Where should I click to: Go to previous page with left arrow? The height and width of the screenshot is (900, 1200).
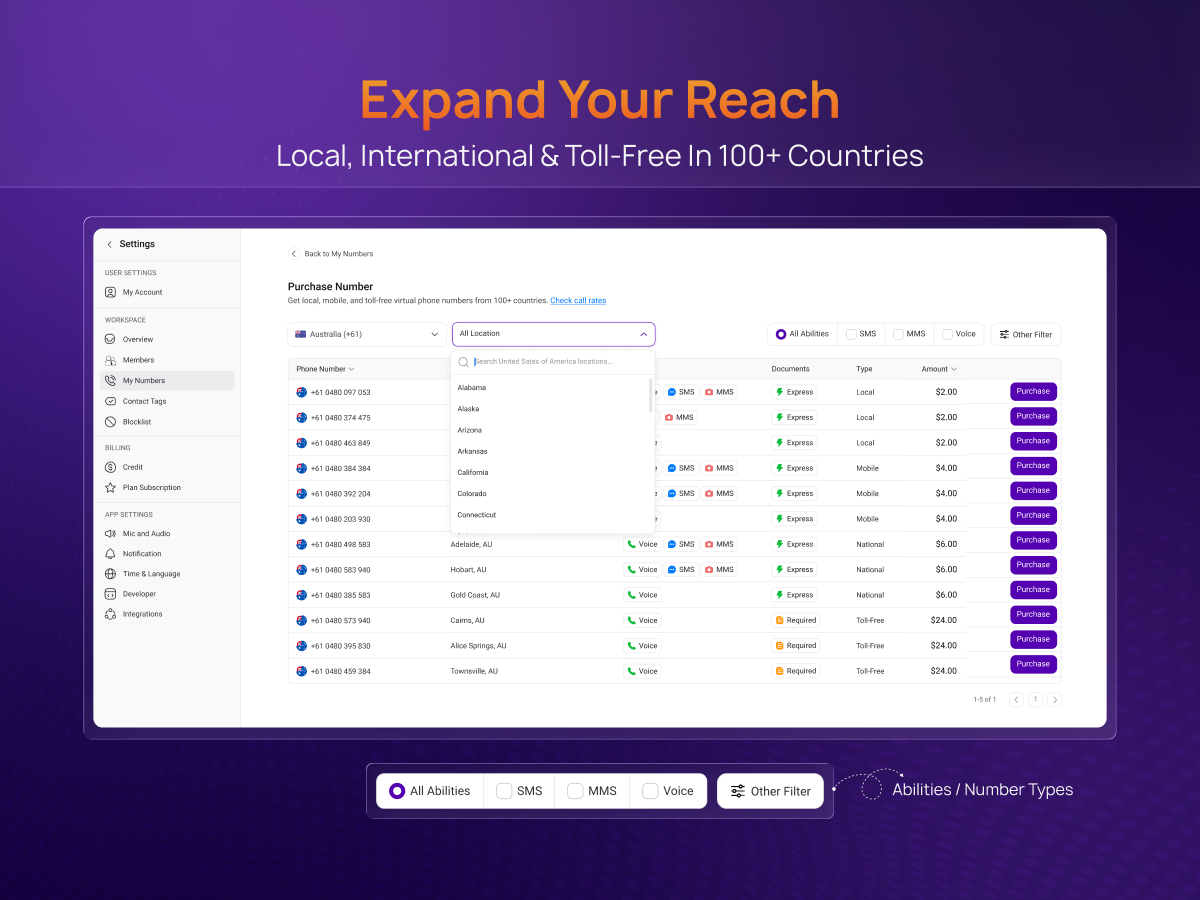pyautogui.click(x=1016, y=700)
